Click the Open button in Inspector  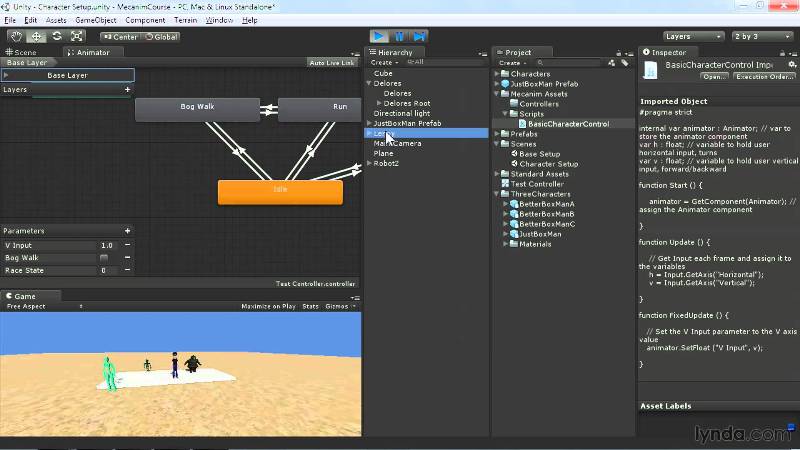click(714, 77)
